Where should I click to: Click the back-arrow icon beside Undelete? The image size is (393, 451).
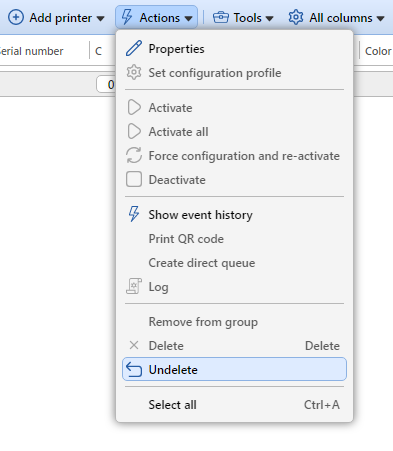click(134, 369)
